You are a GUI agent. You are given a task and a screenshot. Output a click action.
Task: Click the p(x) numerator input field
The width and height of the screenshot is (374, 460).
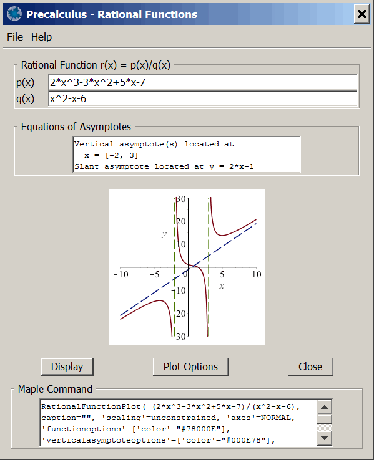point(203,82)
